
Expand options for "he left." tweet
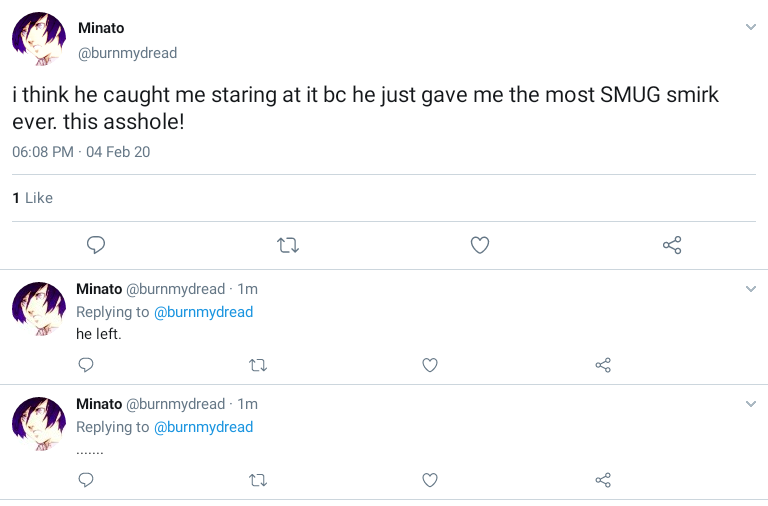tap(751, 289)
